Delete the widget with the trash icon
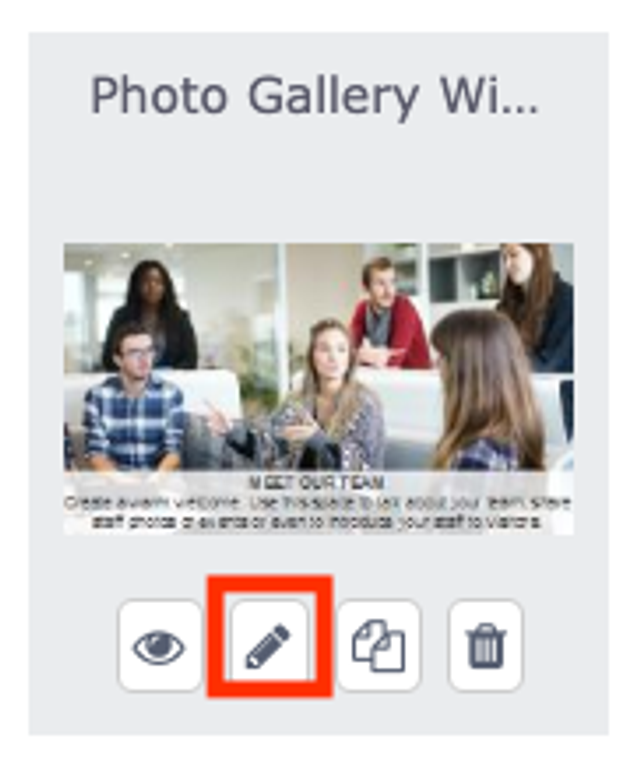This screenshot has height=763, width=640. pos(486,646)
